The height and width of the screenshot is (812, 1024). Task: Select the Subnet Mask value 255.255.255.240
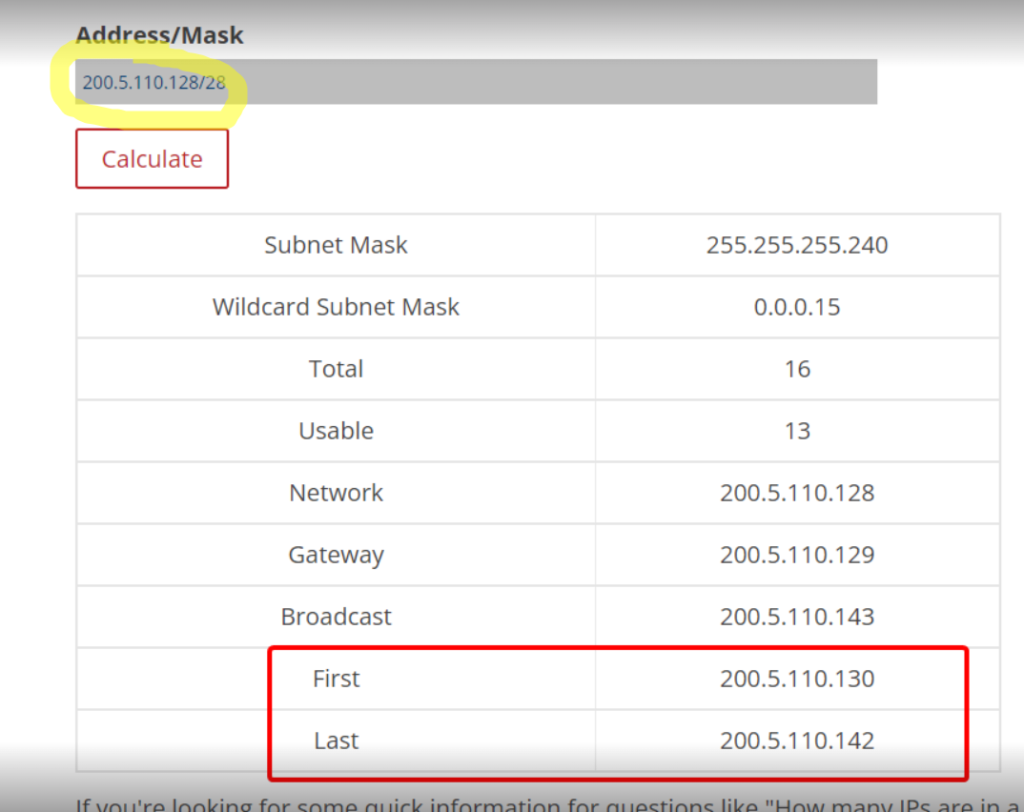click(797, 245)
